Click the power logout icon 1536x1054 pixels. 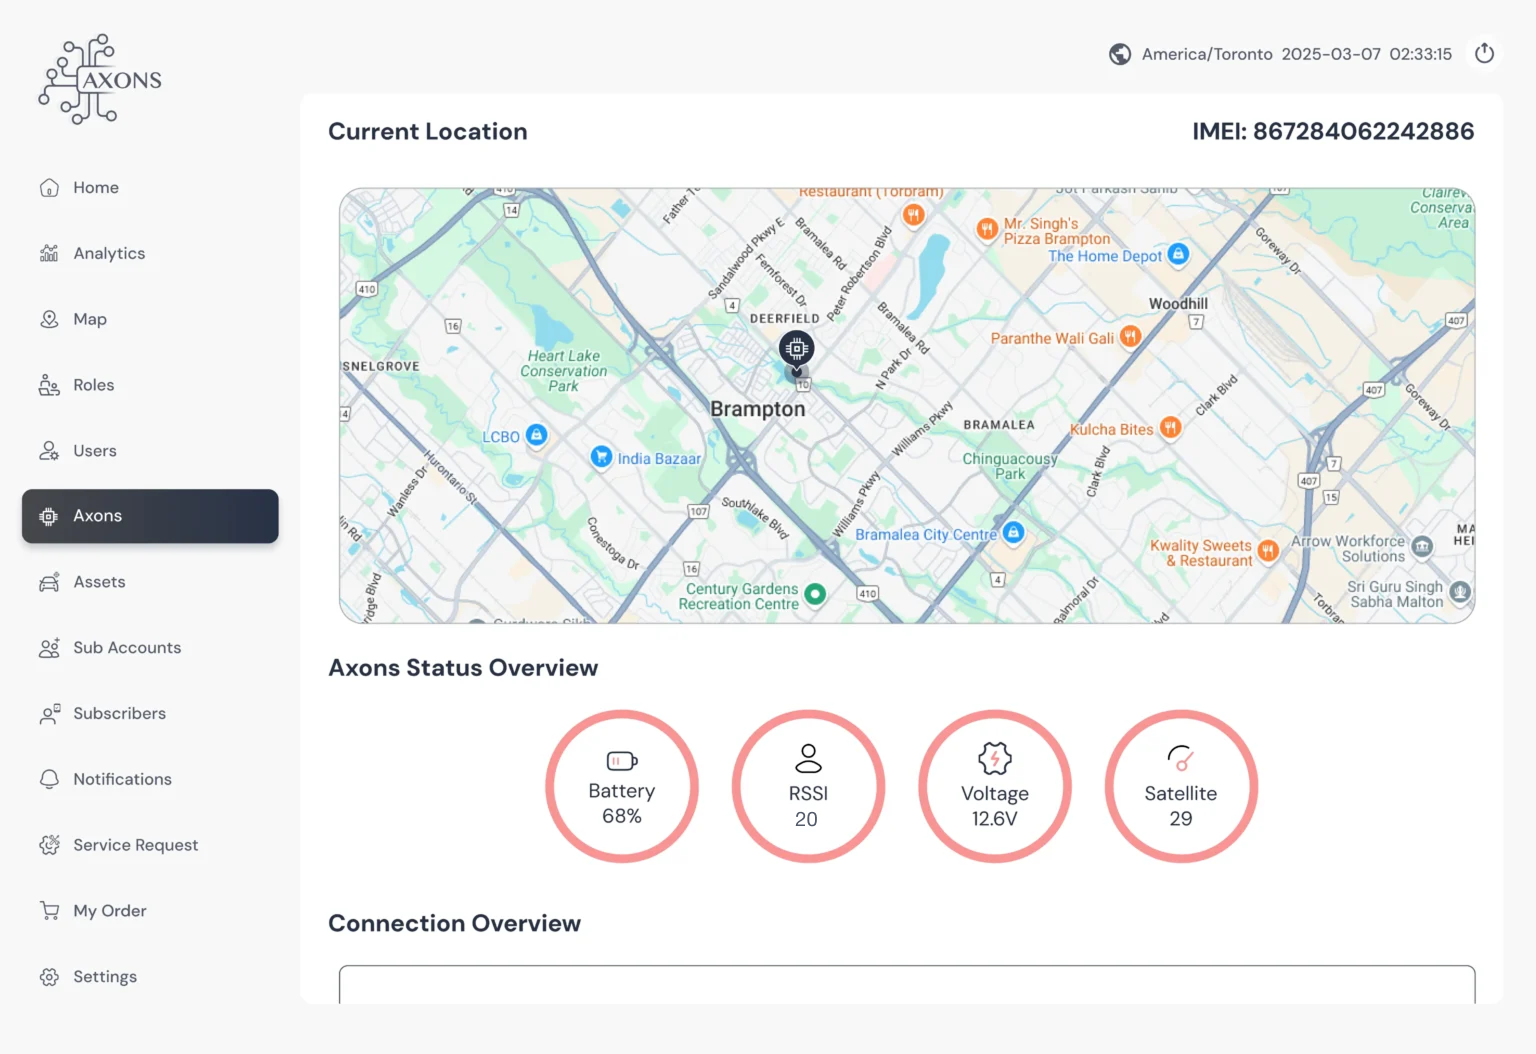[1484, 53]
